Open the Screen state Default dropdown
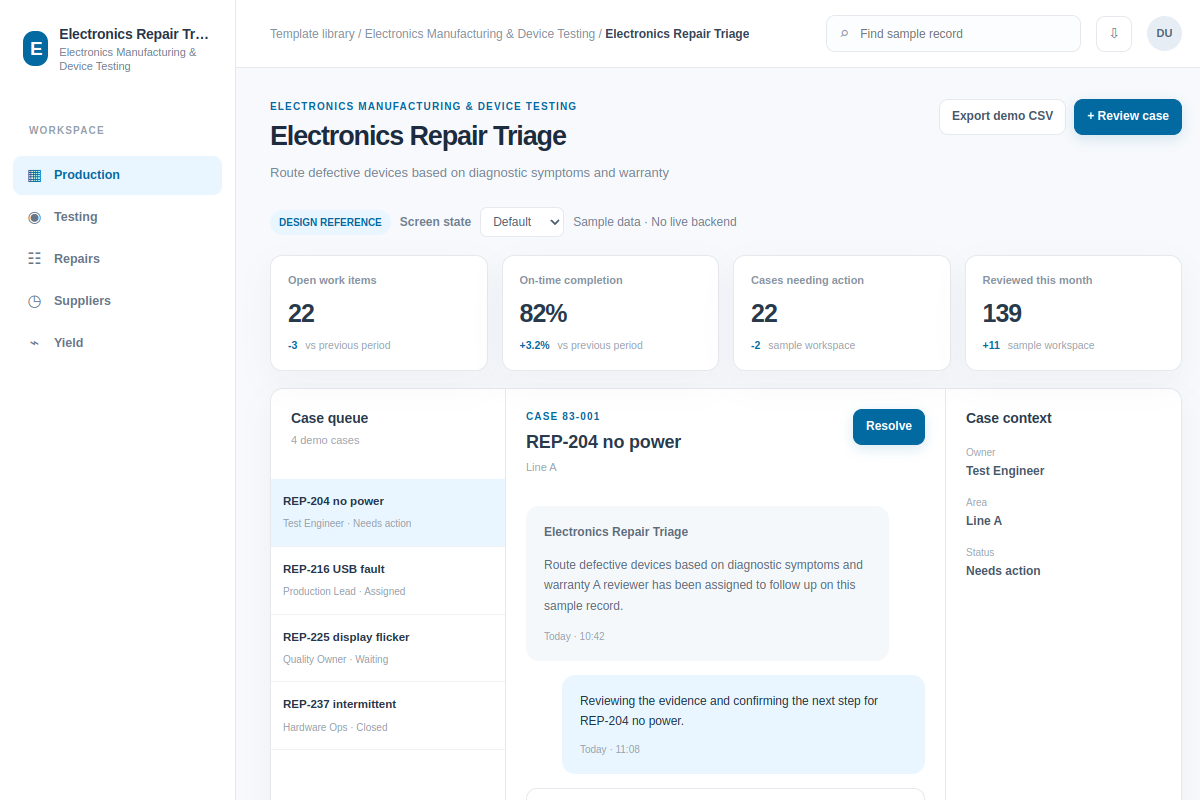Image resolution: width=1200 pixels, height=800 pixels. click(x=522, y=222)
